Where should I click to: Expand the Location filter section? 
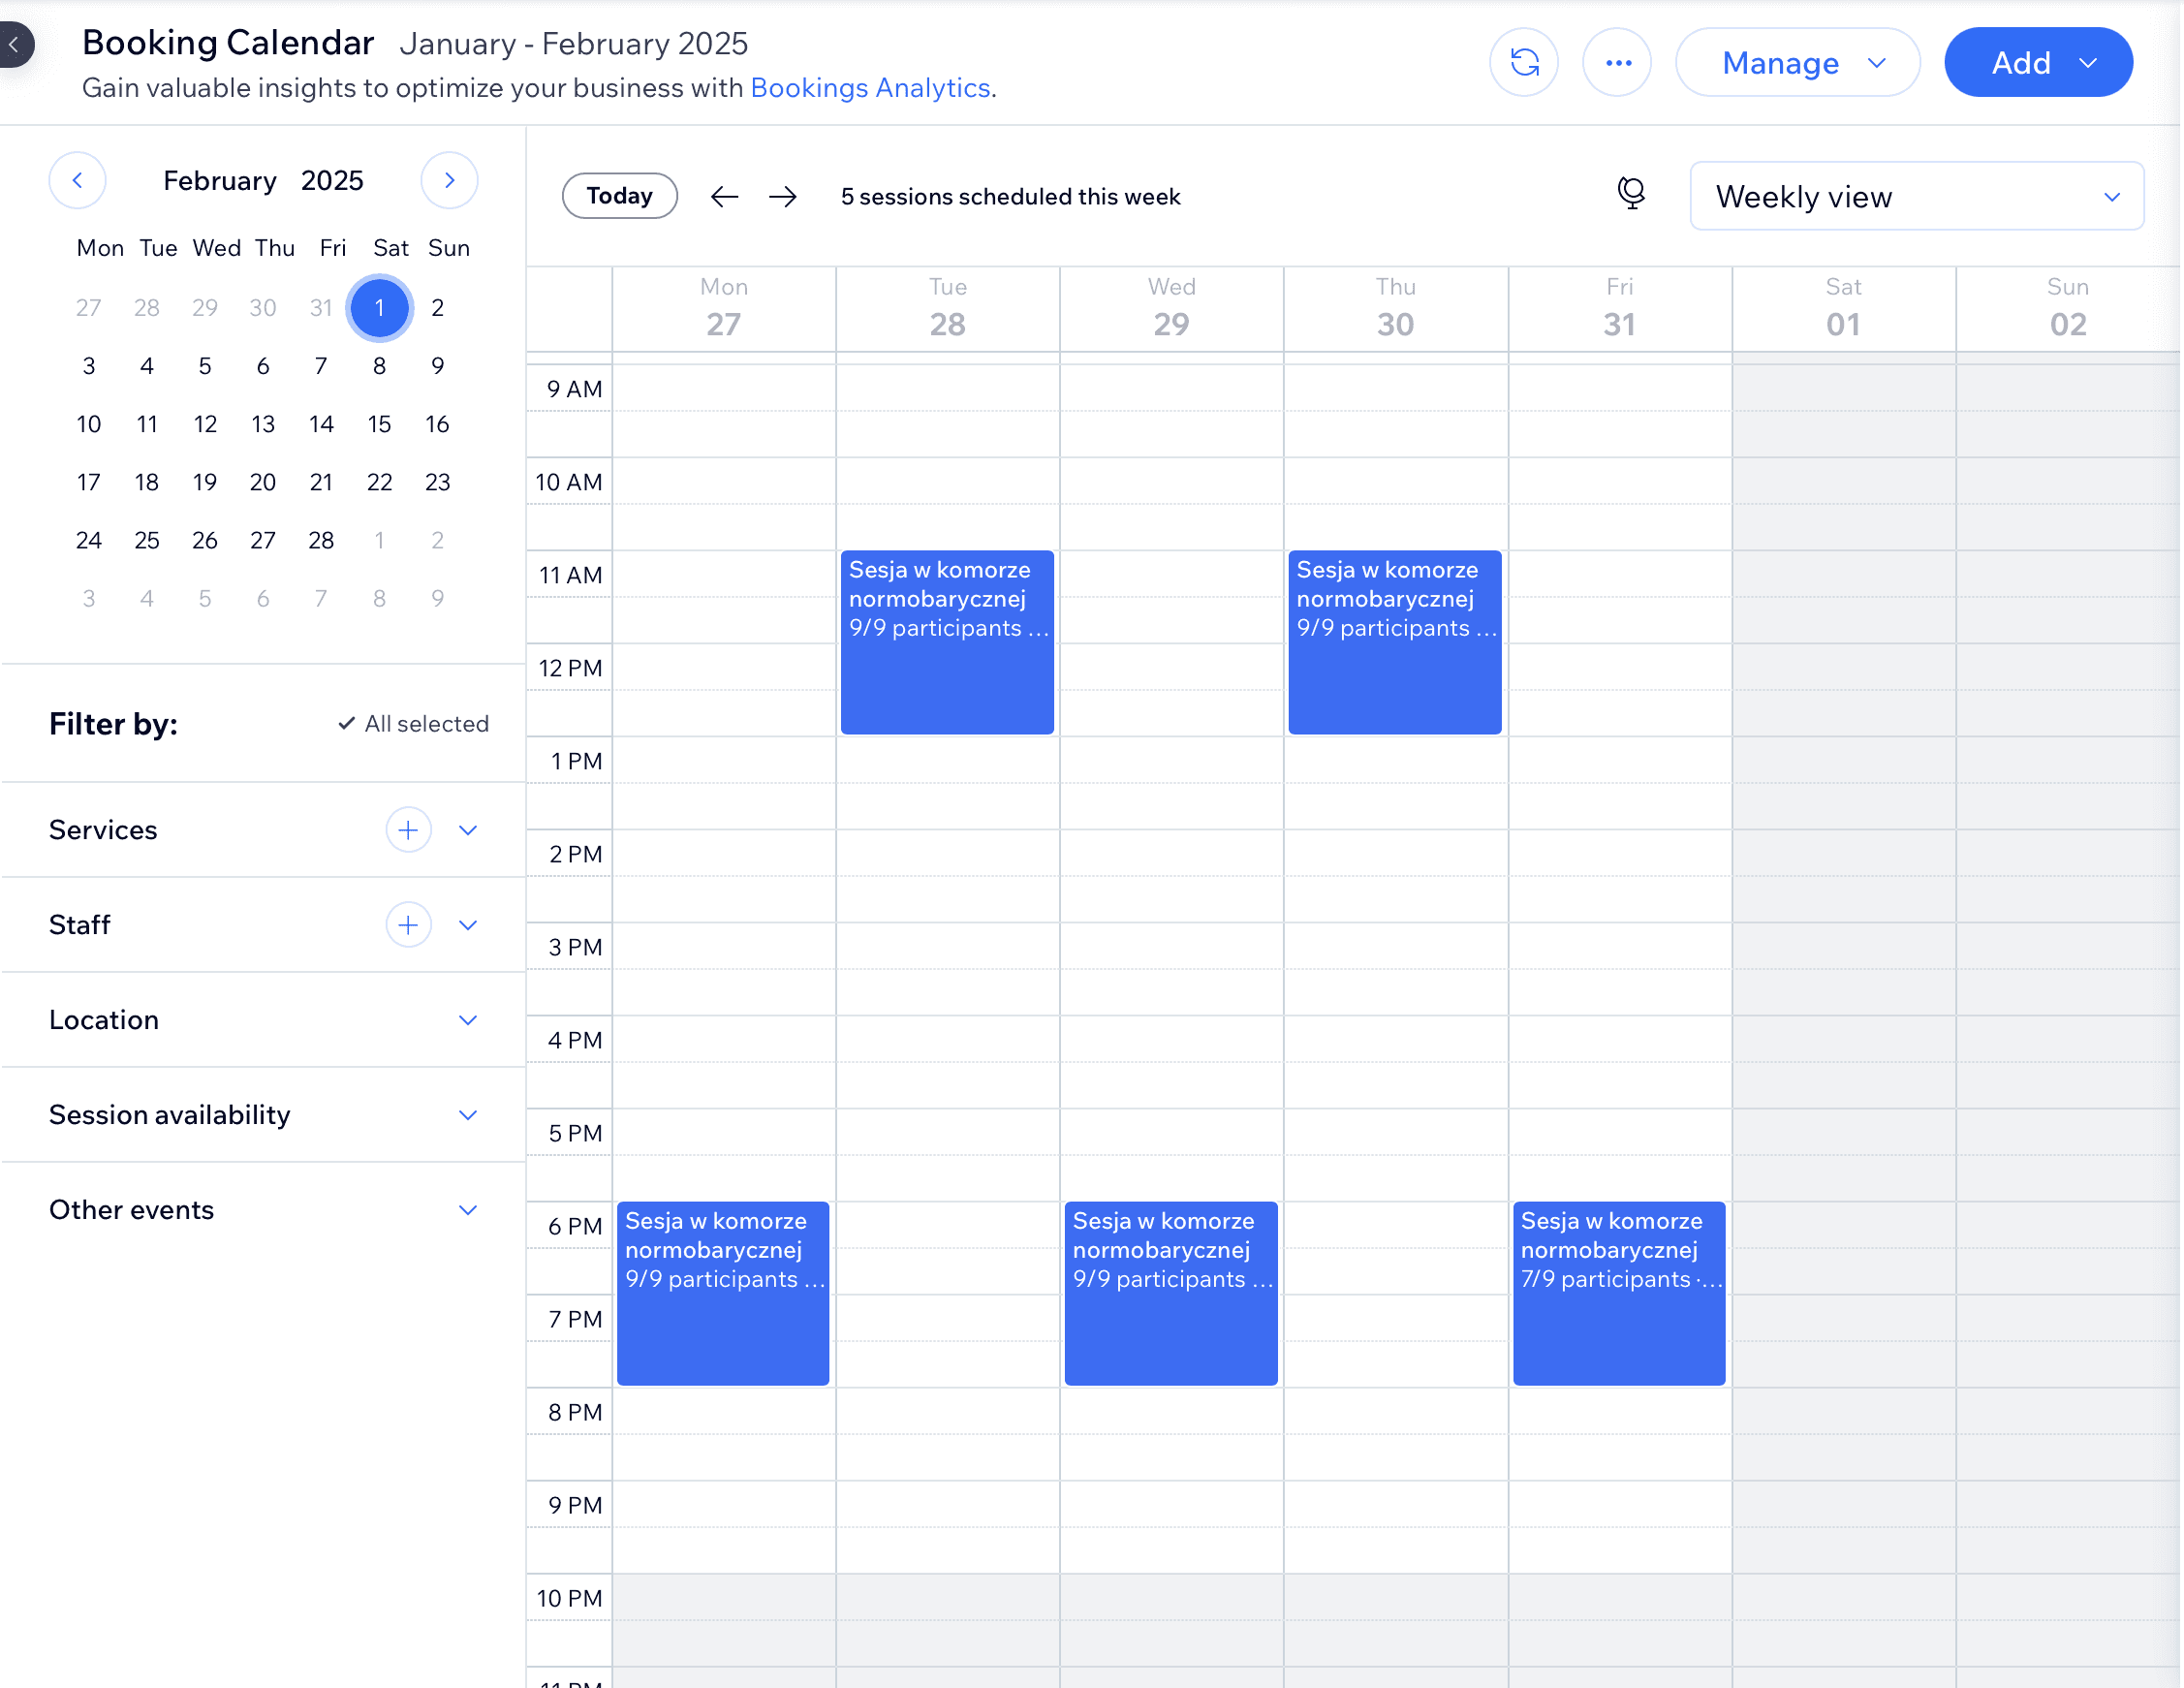click(467, 1020)
